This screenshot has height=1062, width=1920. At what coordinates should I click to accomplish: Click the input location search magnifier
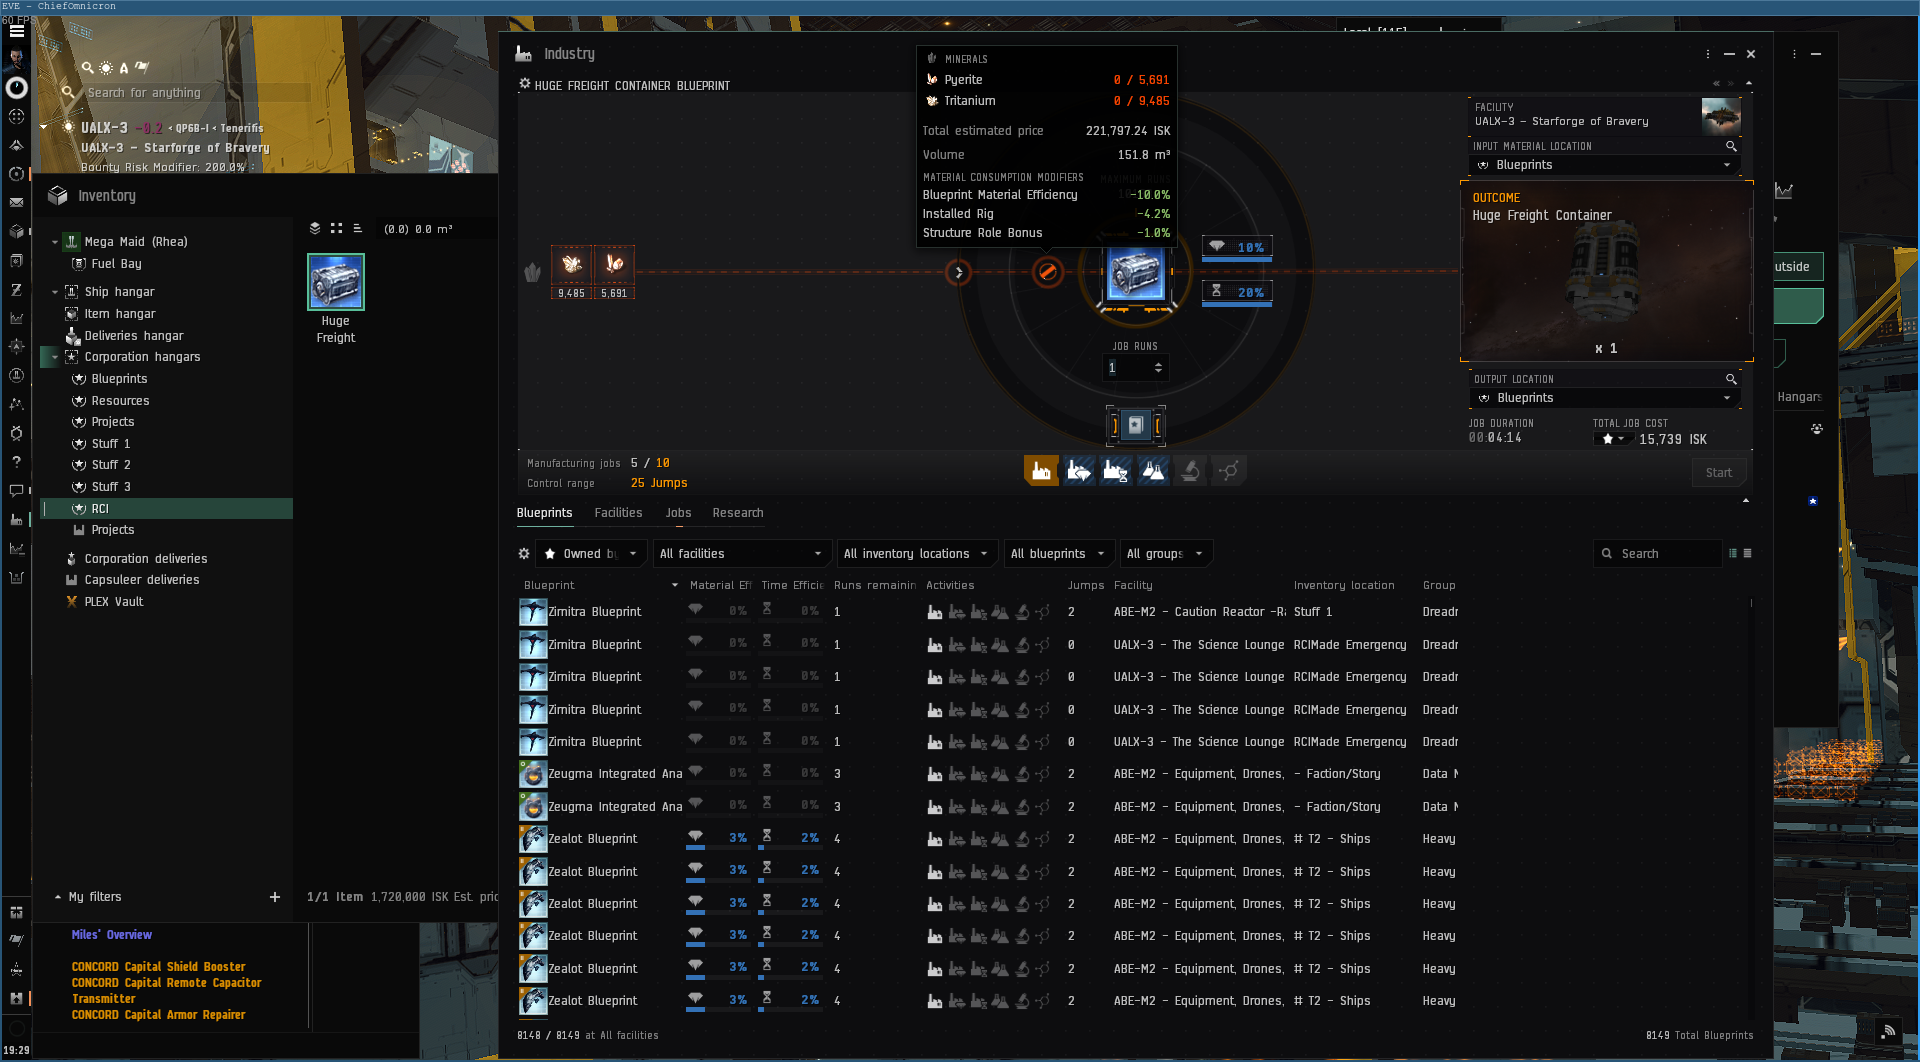click(1731, 146)
